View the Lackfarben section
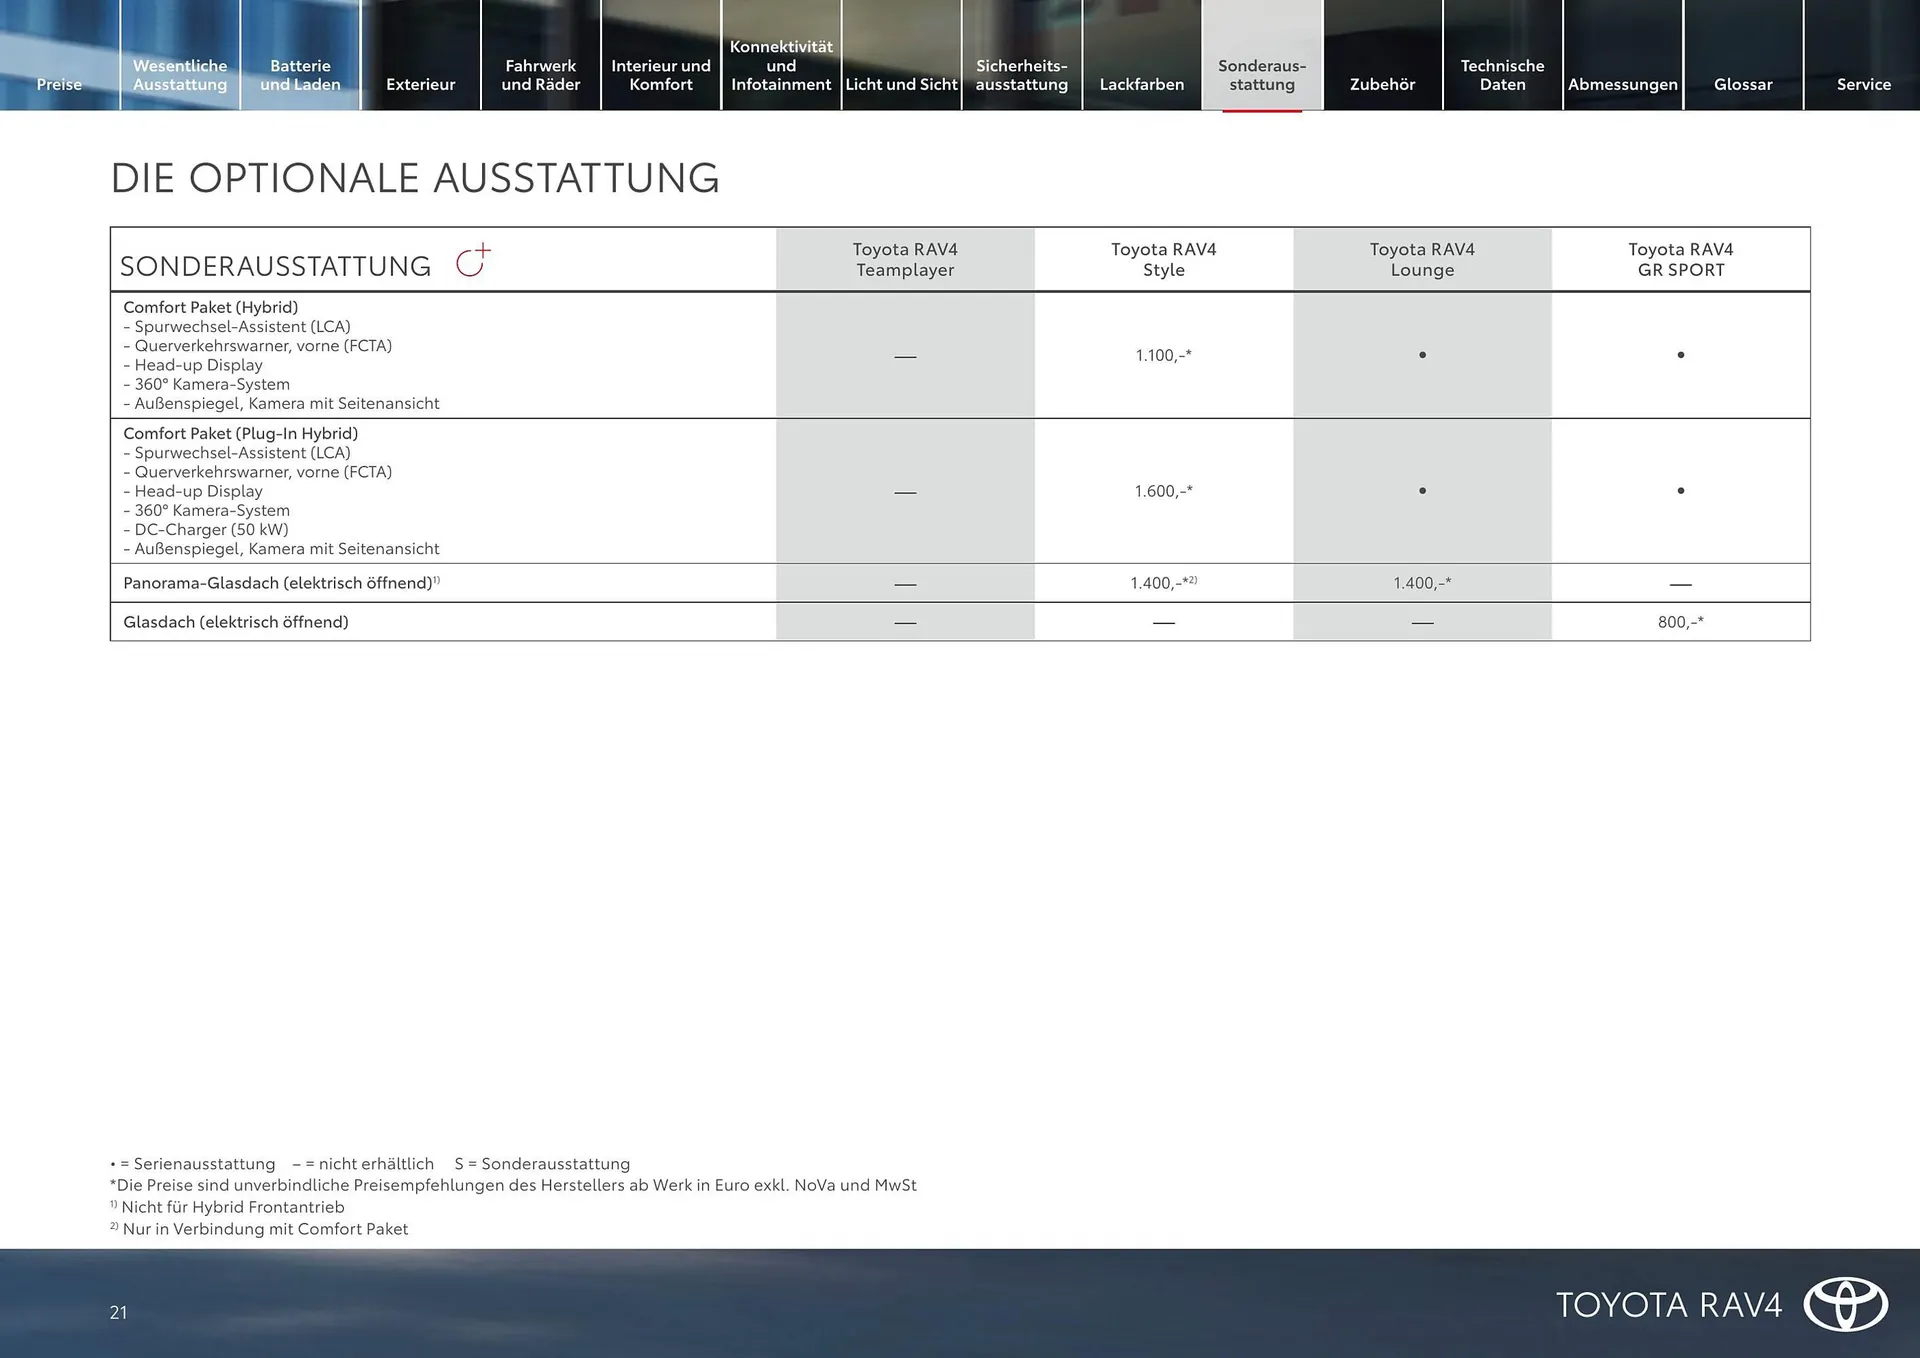 (x=1142, y=84)
